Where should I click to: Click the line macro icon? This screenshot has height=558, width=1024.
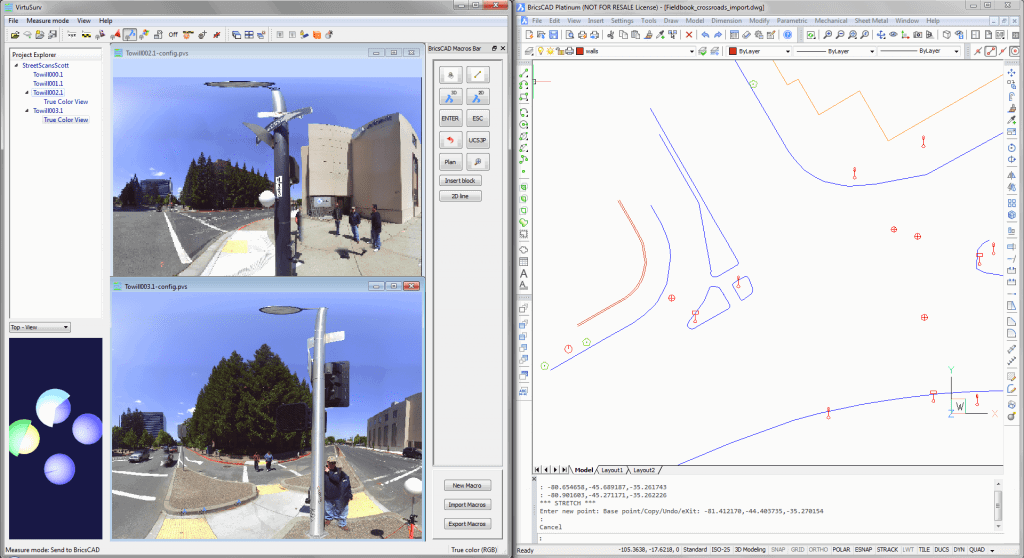pos(478,74)
